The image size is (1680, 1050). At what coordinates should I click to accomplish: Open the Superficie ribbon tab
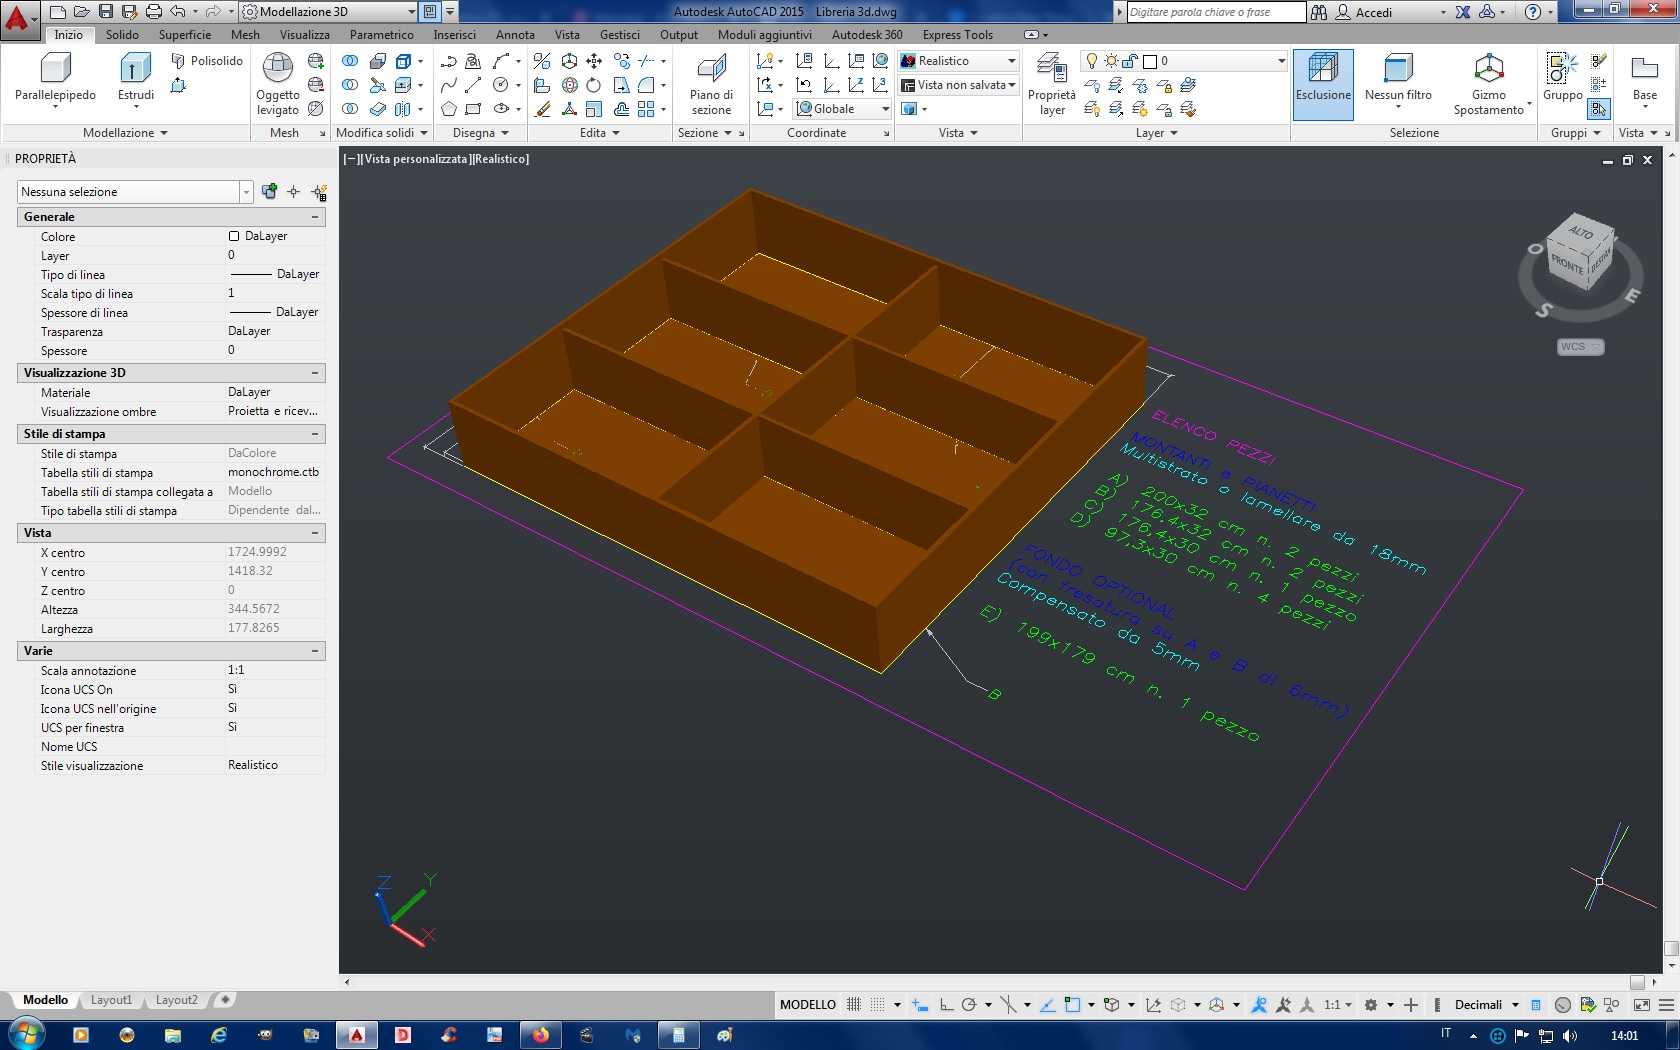(185, 34)
